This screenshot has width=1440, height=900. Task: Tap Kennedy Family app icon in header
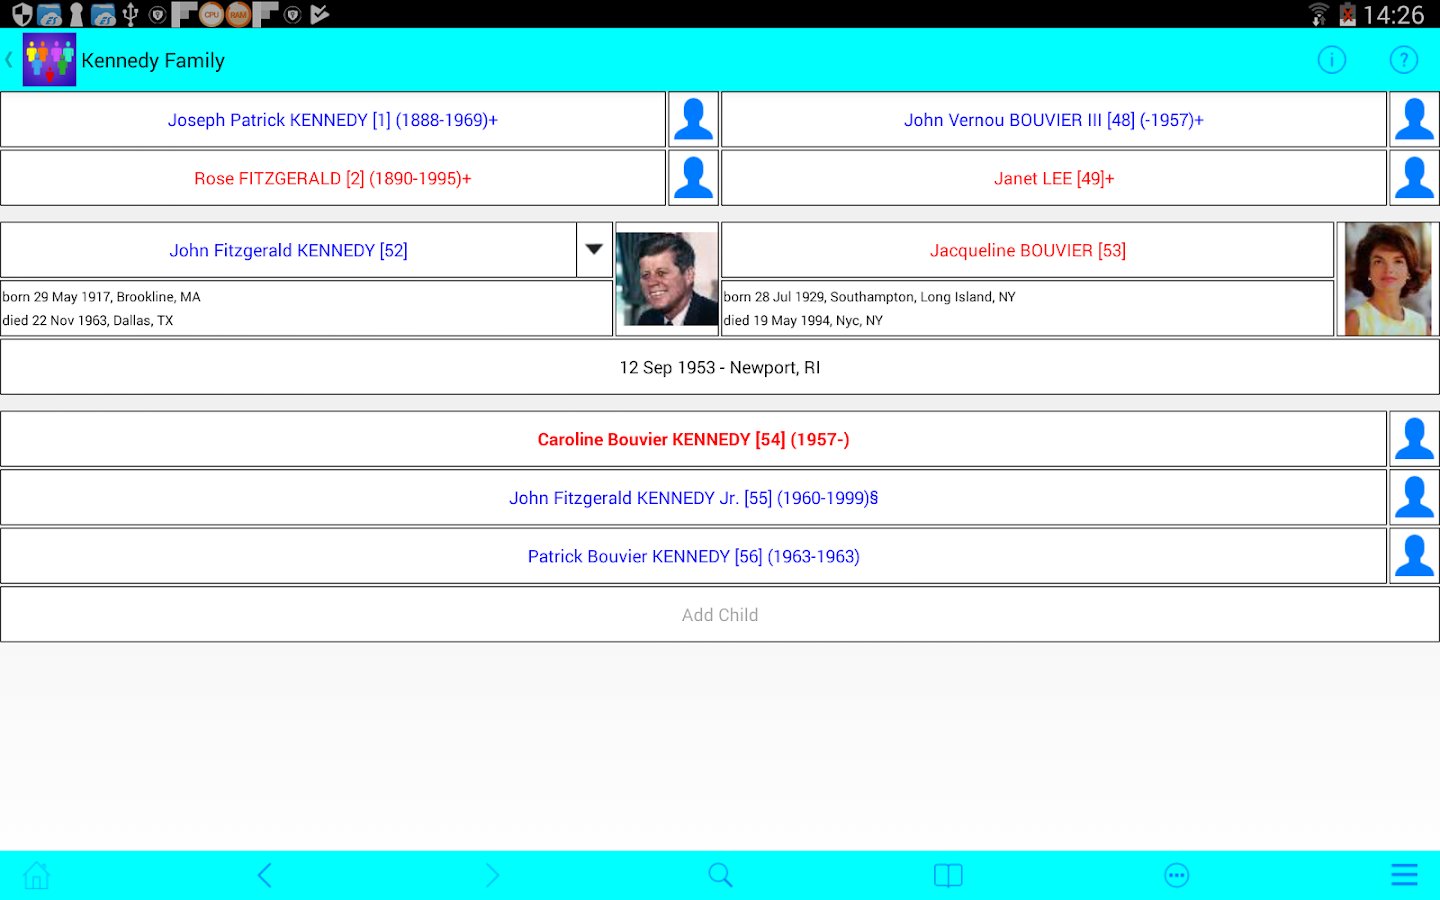click(x=49, y=60)
